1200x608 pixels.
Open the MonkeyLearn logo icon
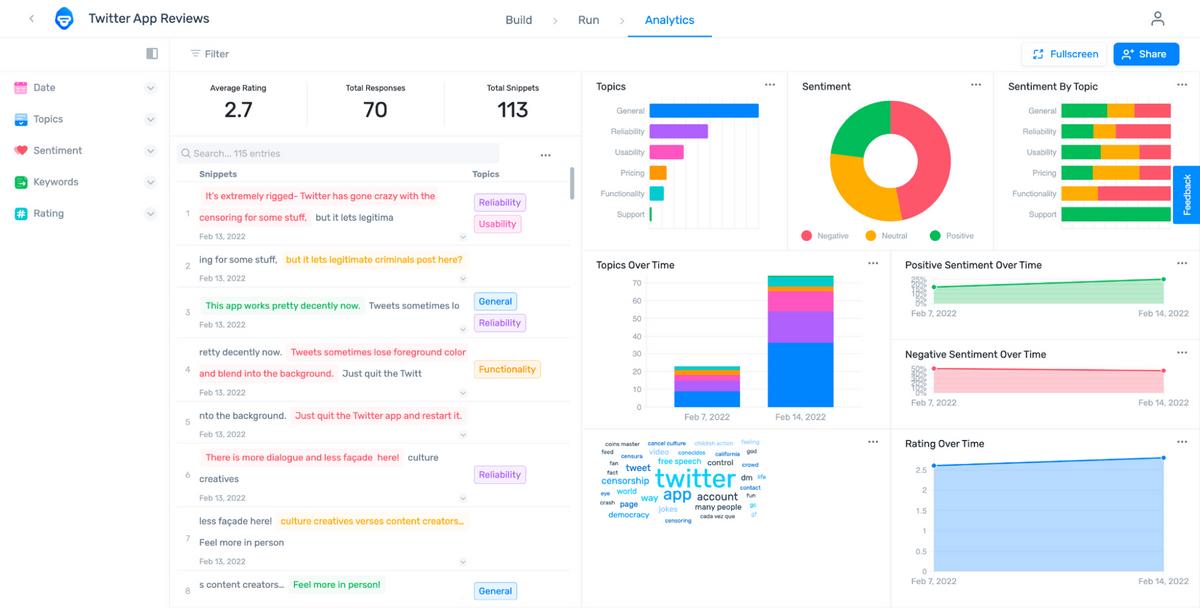[x=64, y=19]
